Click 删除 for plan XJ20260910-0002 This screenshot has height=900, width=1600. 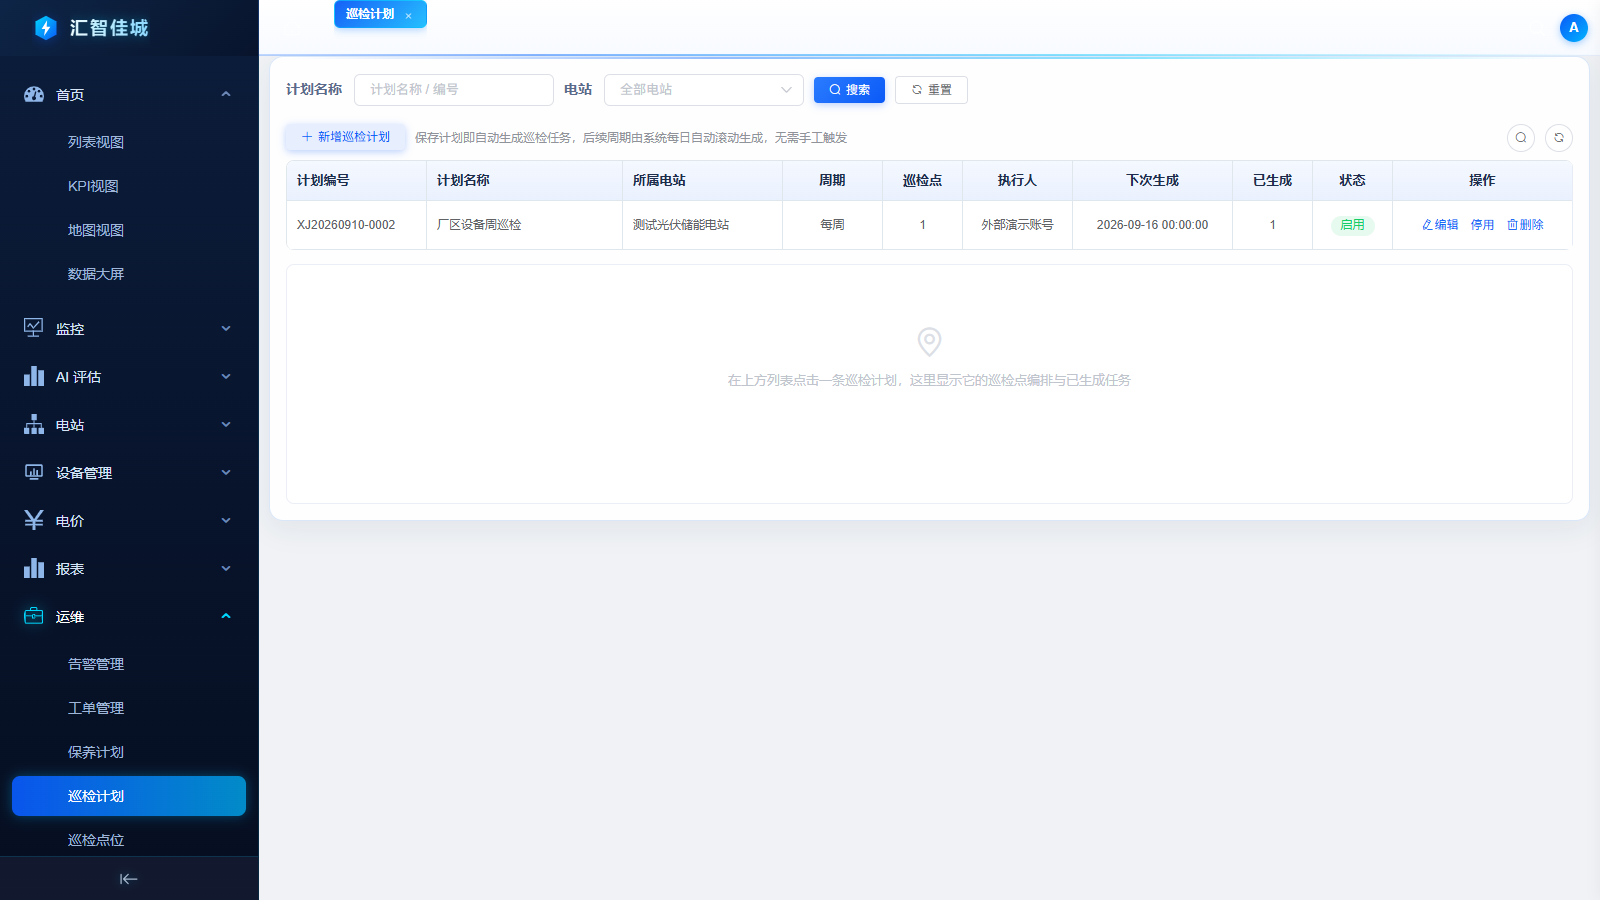pyautogui.click(x=1525, y=225)
